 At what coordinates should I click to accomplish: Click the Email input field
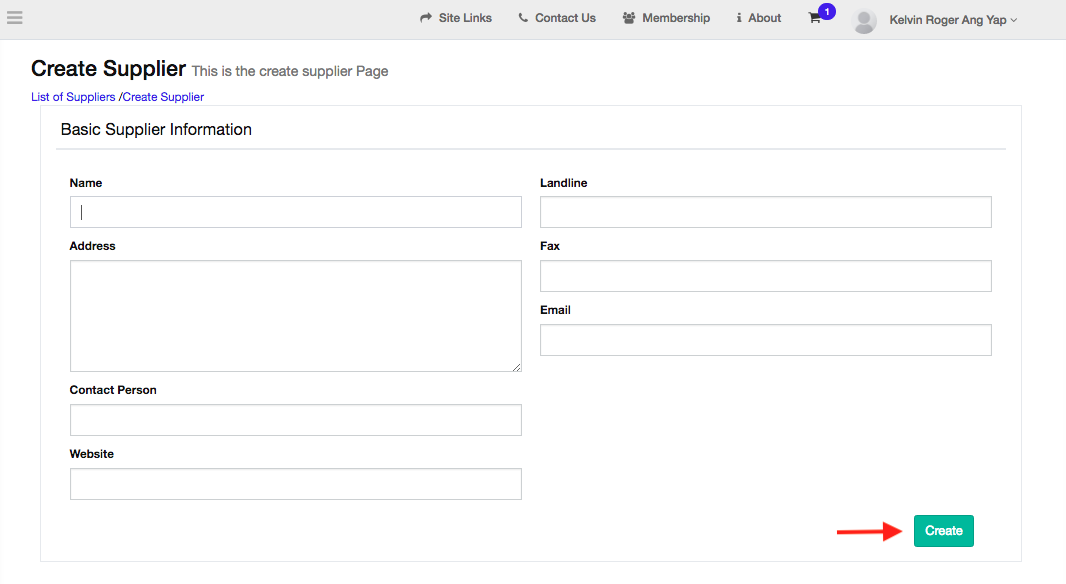(x=766, y=340)
